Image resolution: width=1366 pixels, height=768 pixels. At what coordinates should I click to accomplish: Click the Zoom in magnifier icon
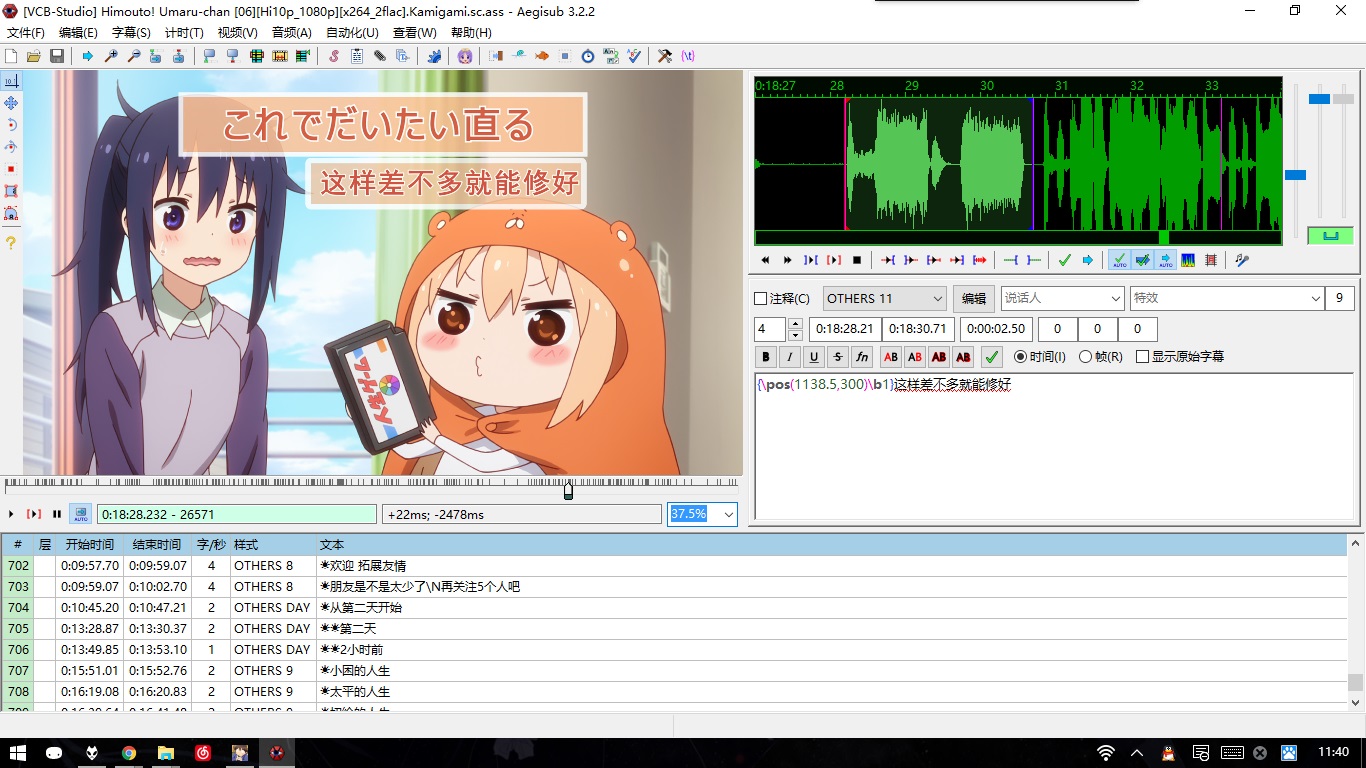[111, 56]
